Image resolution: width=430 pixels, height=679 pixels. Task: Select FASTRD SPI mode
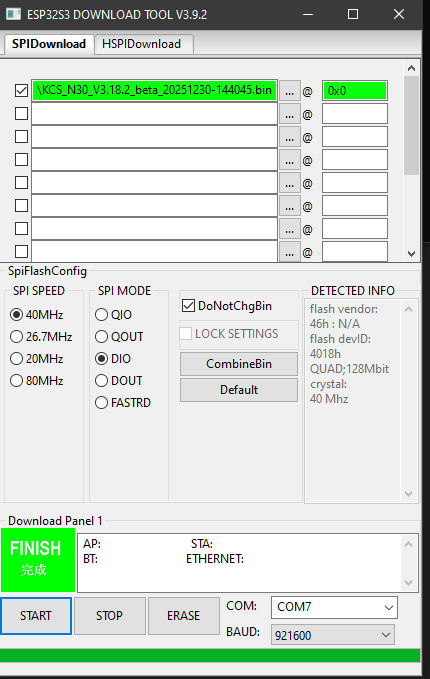coord(123,403)
